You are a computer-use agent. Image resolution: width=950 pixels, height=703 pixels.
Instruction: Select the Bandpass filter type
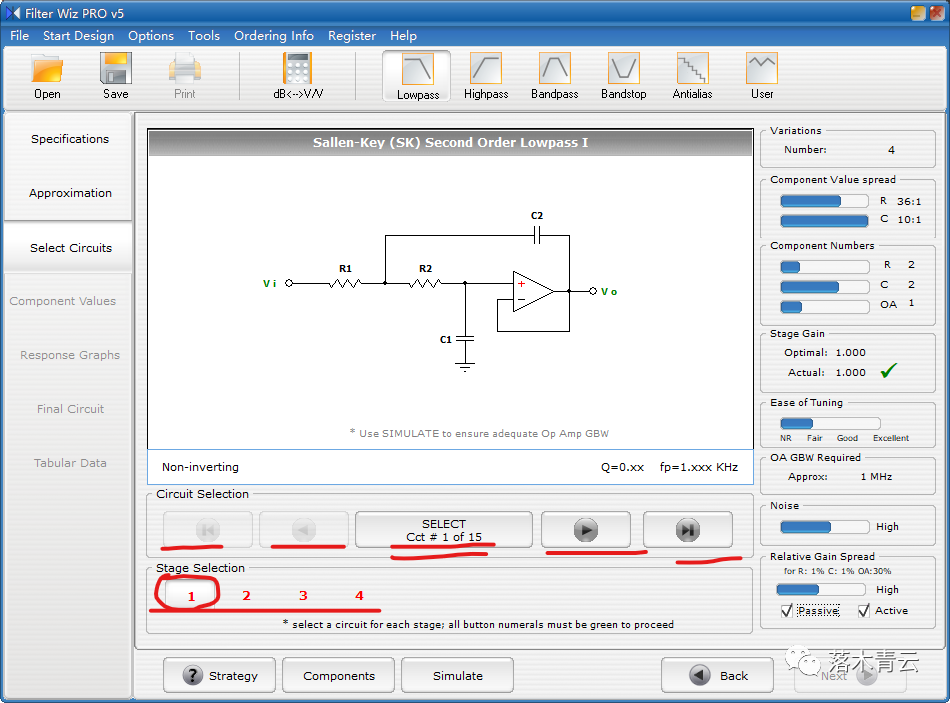click(x=554, y=77)
